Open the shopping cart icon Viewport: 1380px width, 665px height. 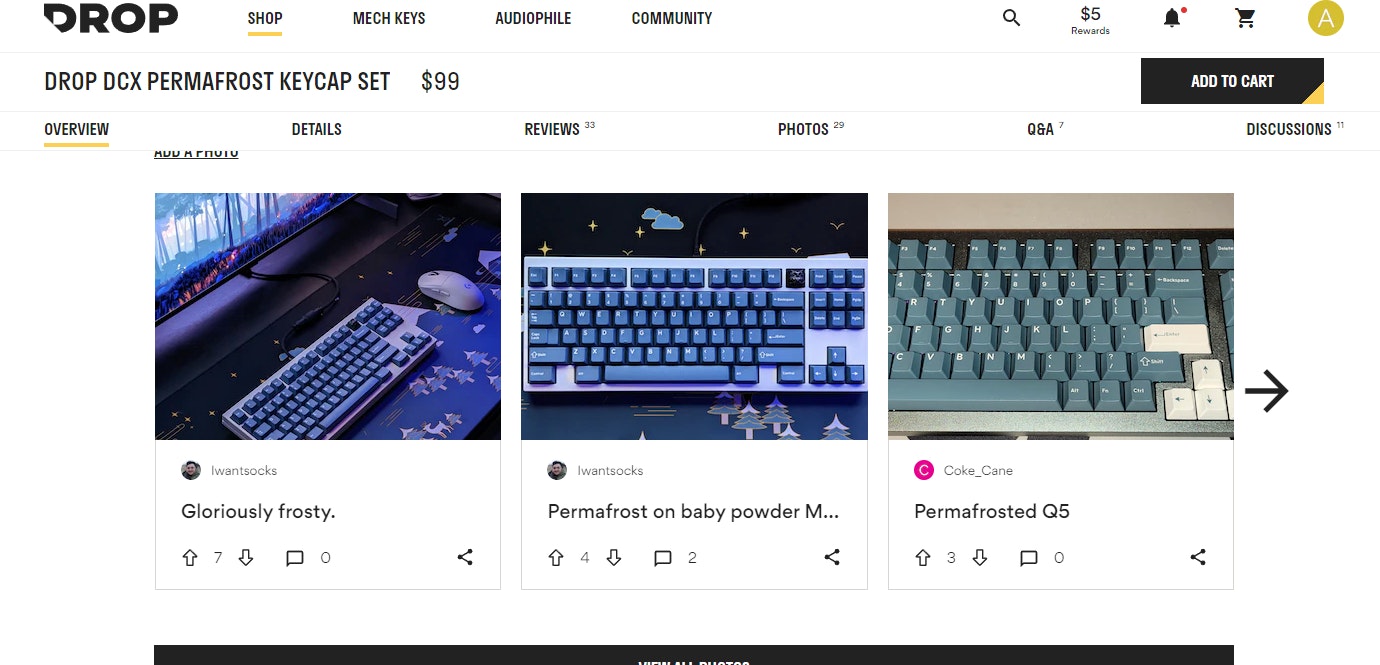(1245, 18)
